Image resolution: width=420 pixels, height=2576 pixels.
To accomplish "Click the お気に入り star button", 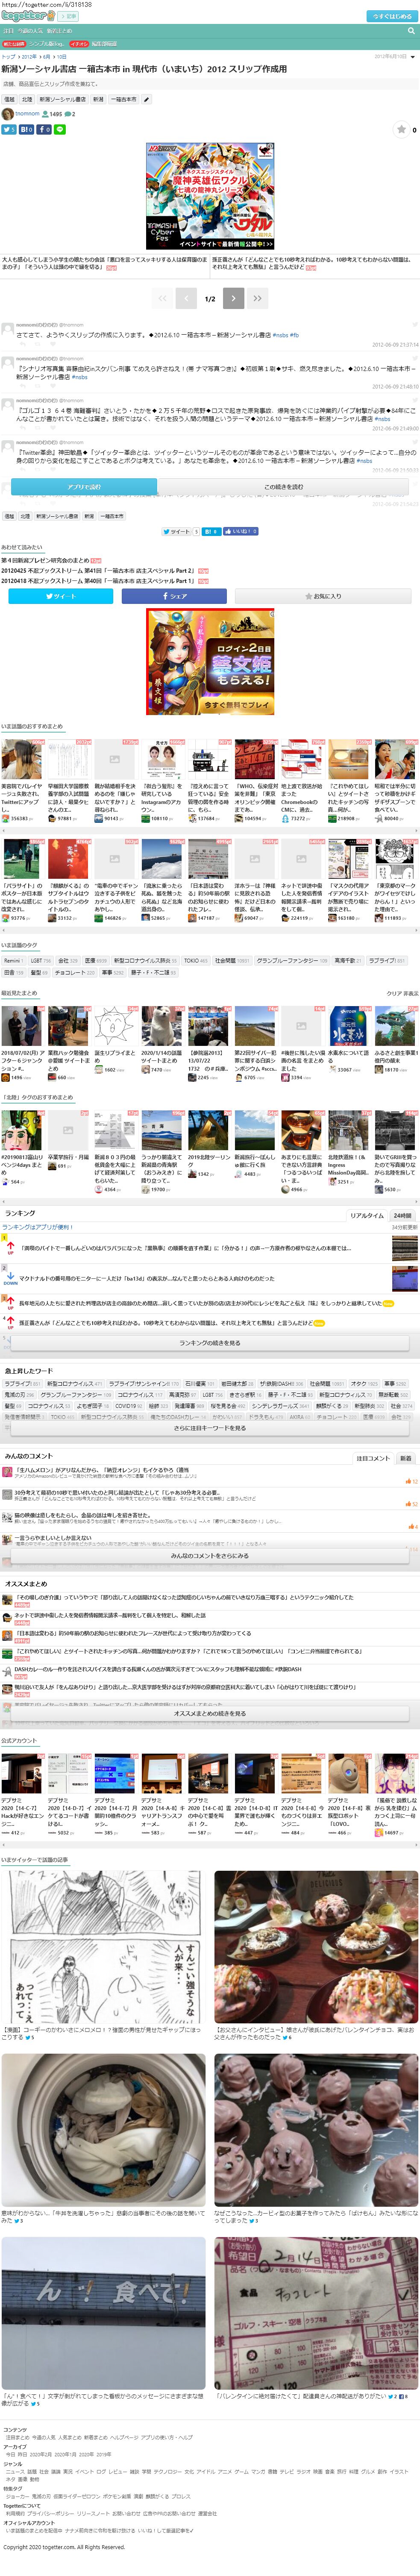I will click(x=323, y=595).
